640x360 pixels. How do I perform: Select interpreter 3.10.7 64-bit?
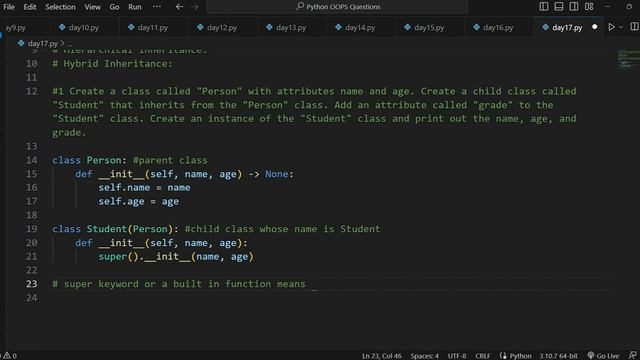pos(558,356)
